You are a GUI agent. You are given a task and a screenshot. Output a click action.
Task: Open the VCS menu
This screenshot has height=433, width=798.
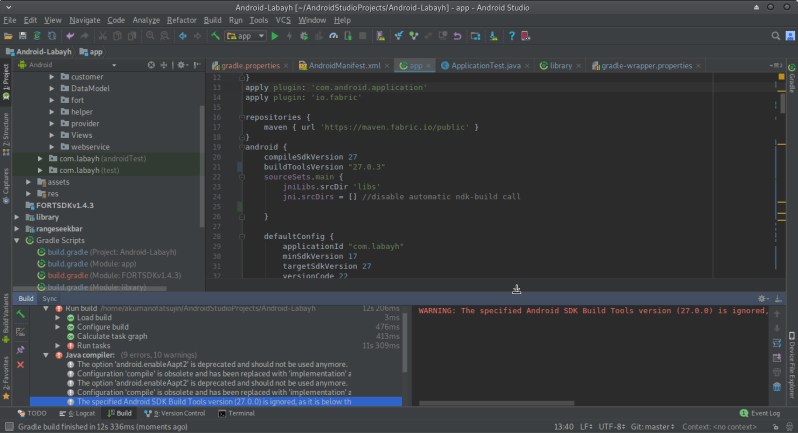click(283, 20)
